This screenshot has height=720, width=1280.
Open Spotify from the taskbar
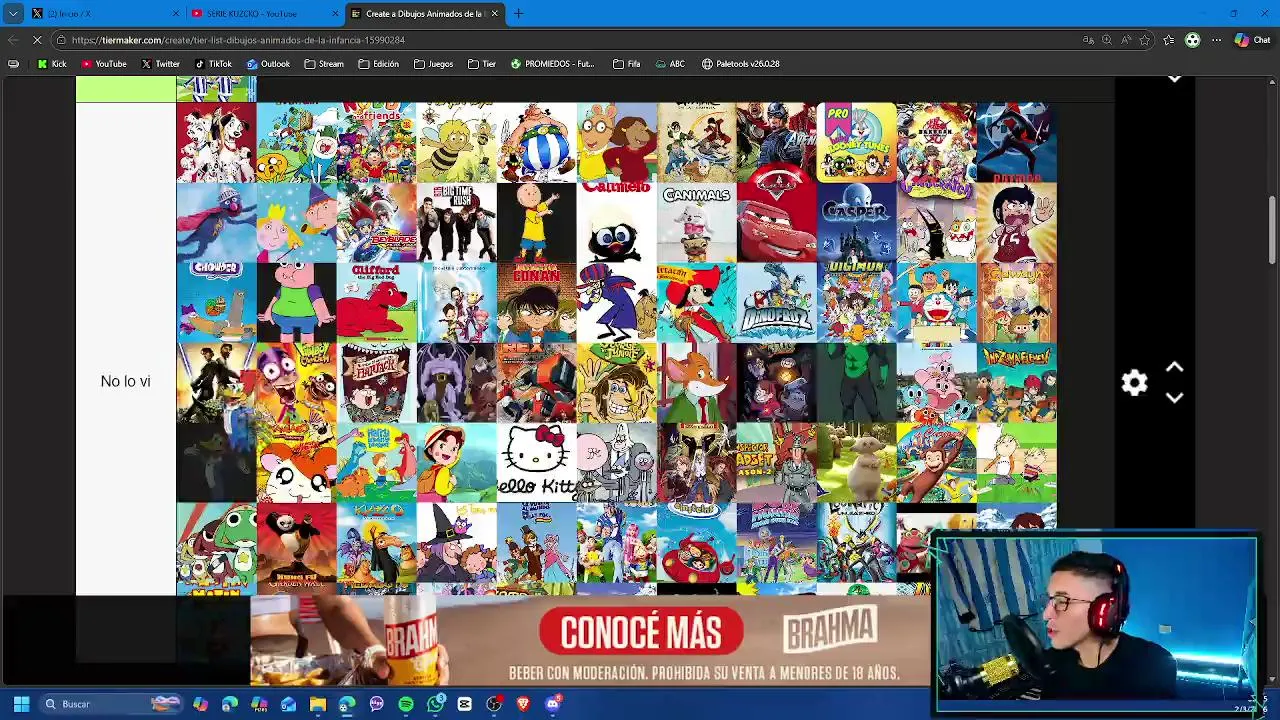click(406, 704)
